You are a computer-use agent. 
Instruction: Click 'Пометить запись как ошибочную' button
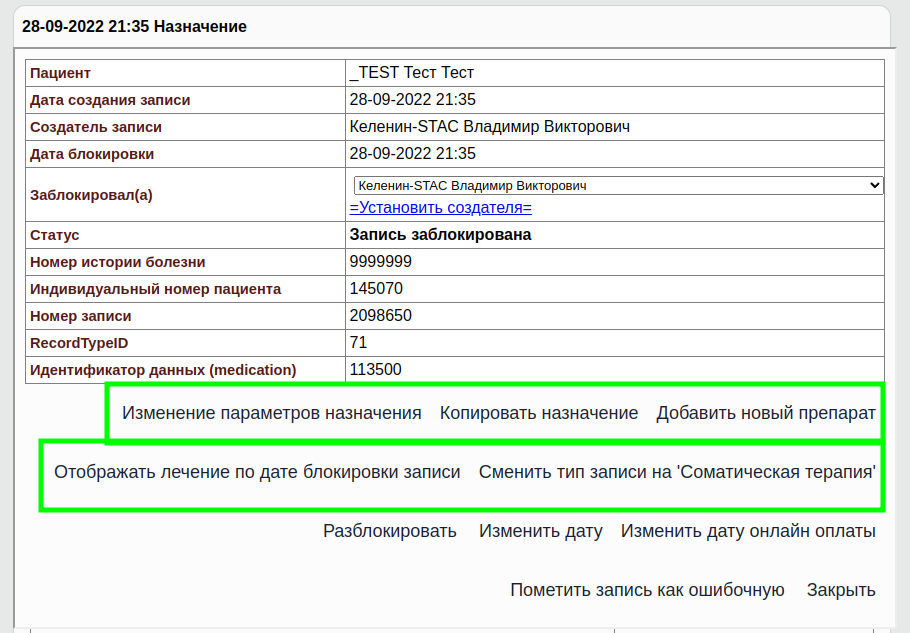[x=647, y=590]
